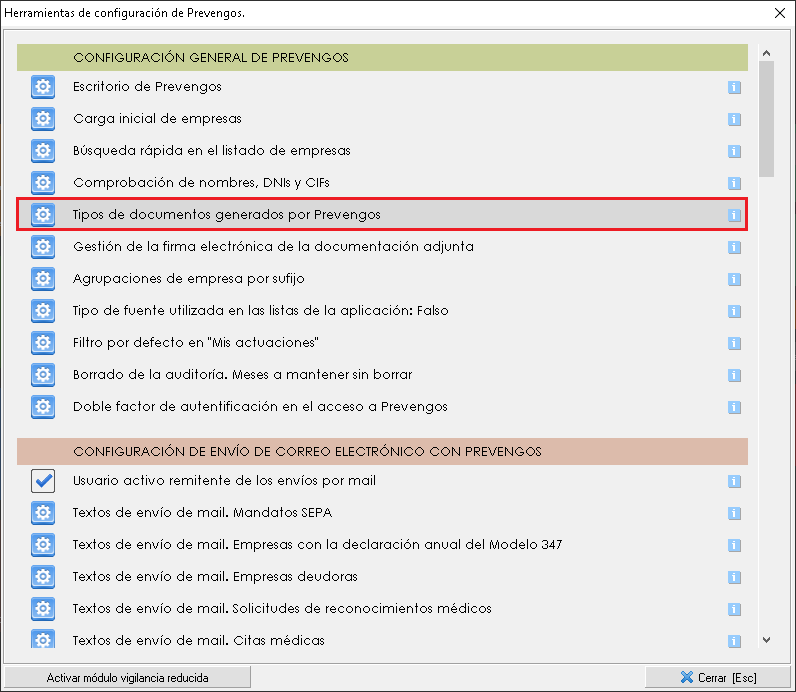Screen dimensions: 796x692
Task: Click gear icon for Borrado de la auditoría
Action: coord(43,375)
